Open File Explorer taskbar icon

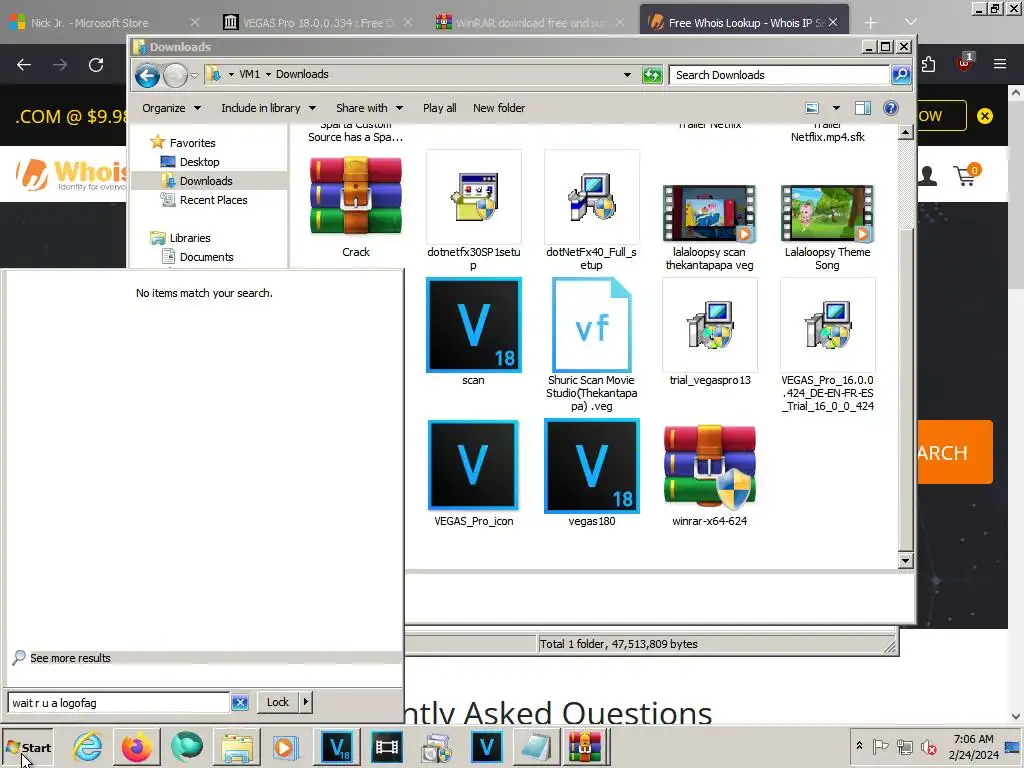pos(236,746)
